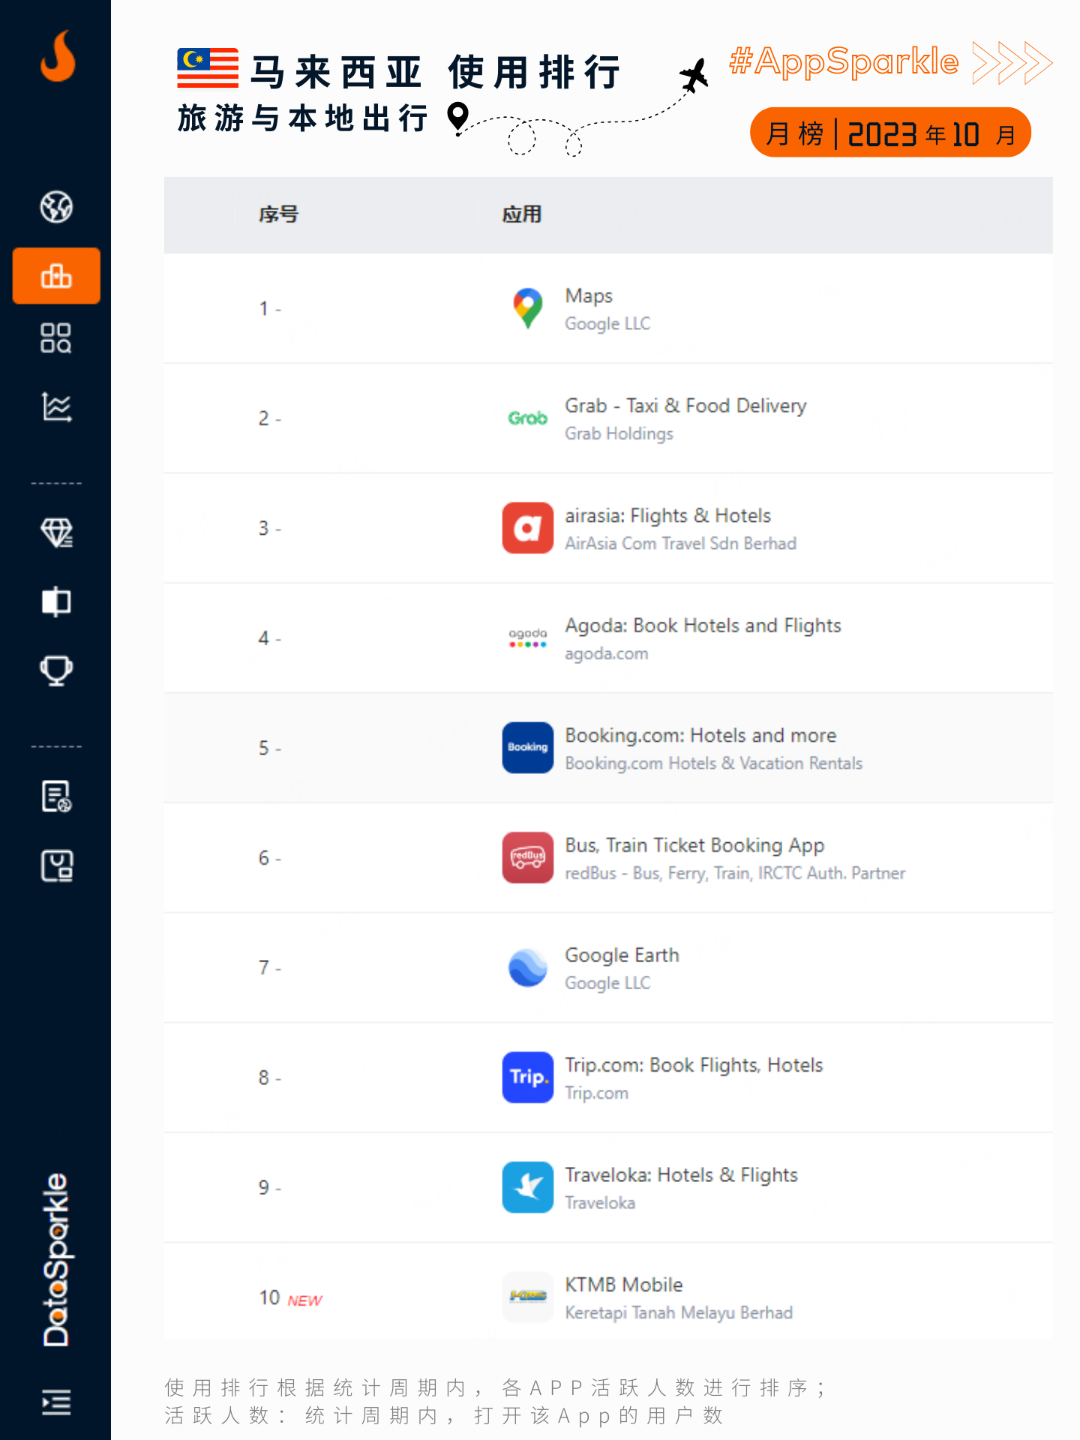The width and height of the screenshot is (1080, 1440).
Task: Open Agoda: Book Hotels and Flights
Action: pos(702,626)
